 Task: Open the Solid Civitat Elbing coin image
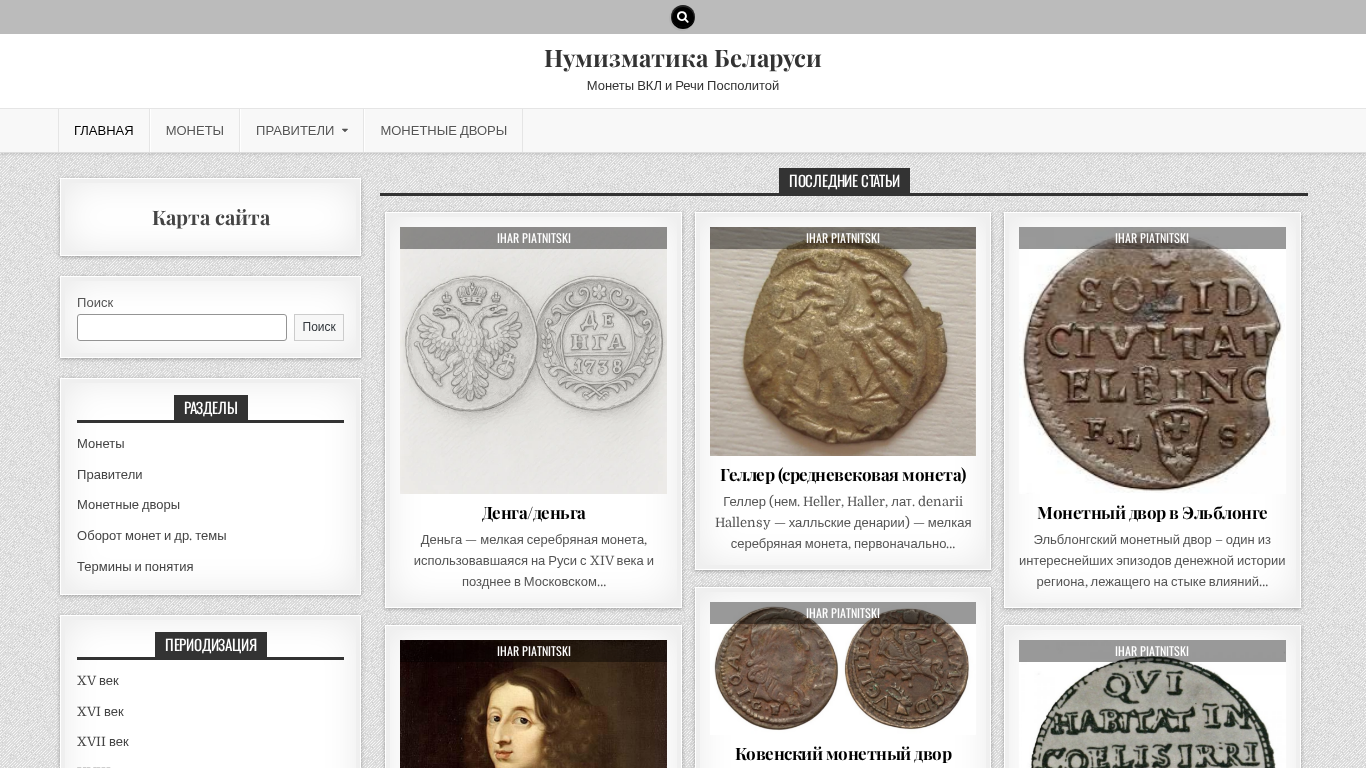point(1152,360)
